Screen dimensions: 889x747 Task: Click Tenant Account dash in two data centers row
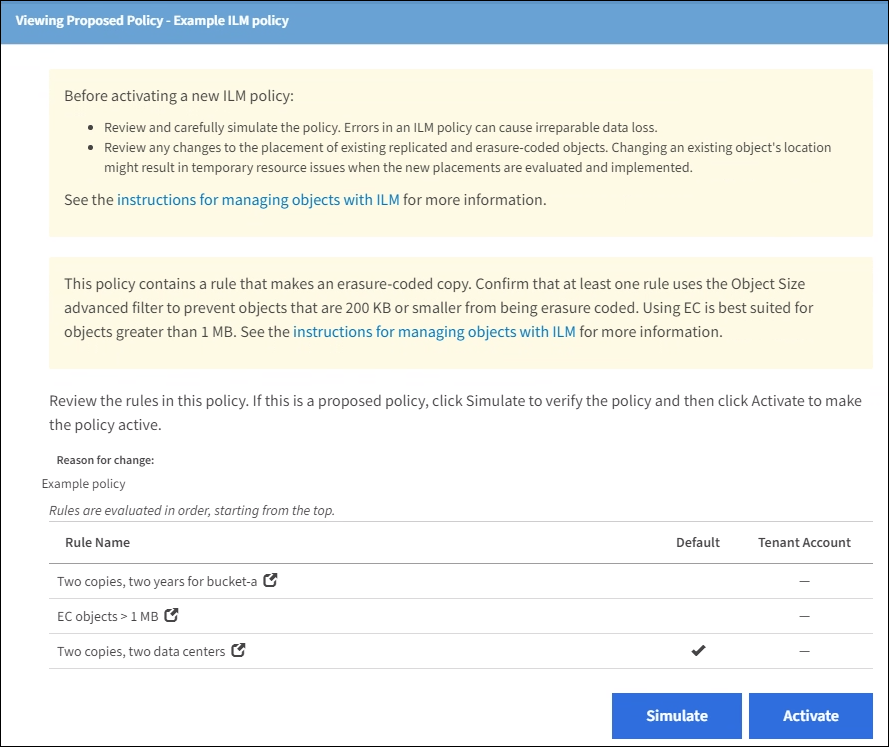tap(804, 651)
